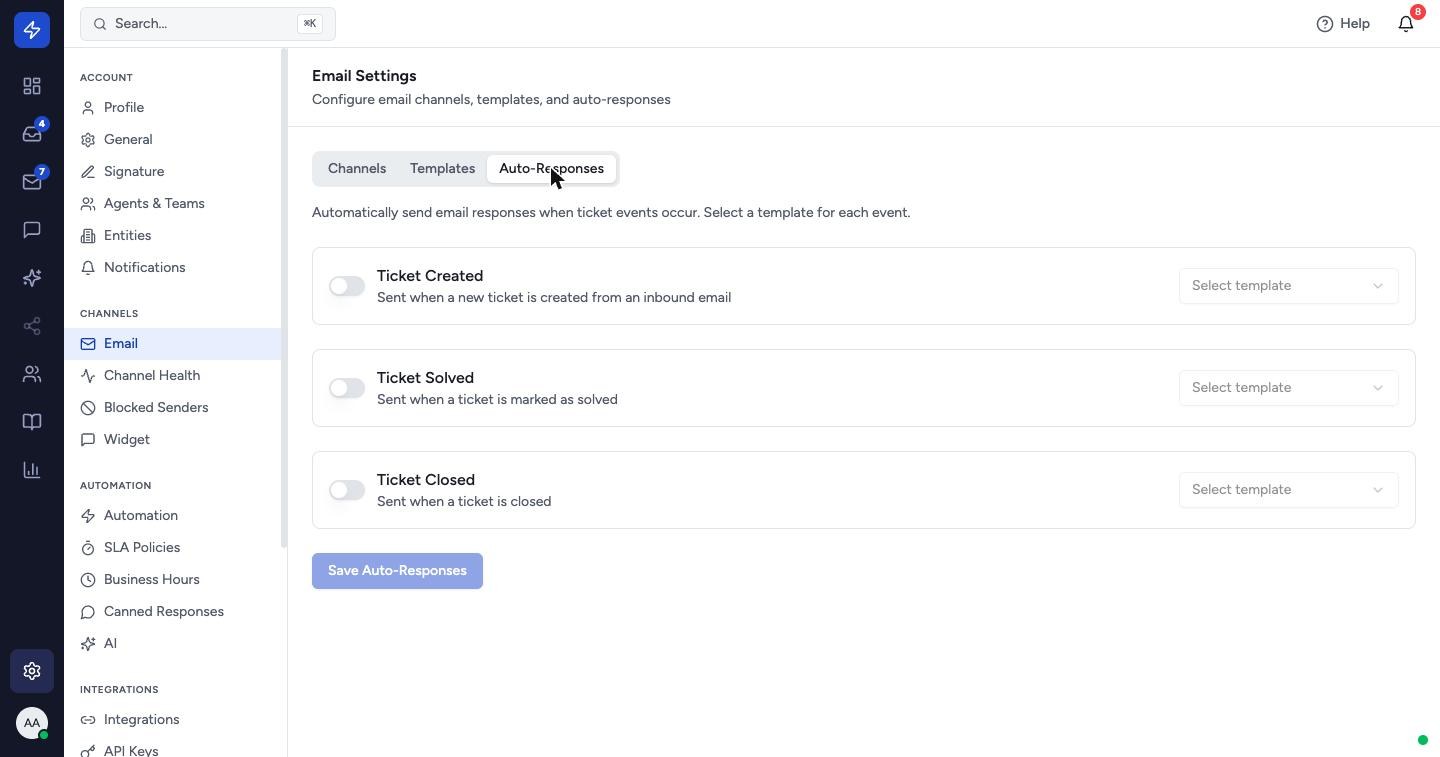Click the Ticket Closed heading text
The image size is (1440, 757).
click(426, 480)
